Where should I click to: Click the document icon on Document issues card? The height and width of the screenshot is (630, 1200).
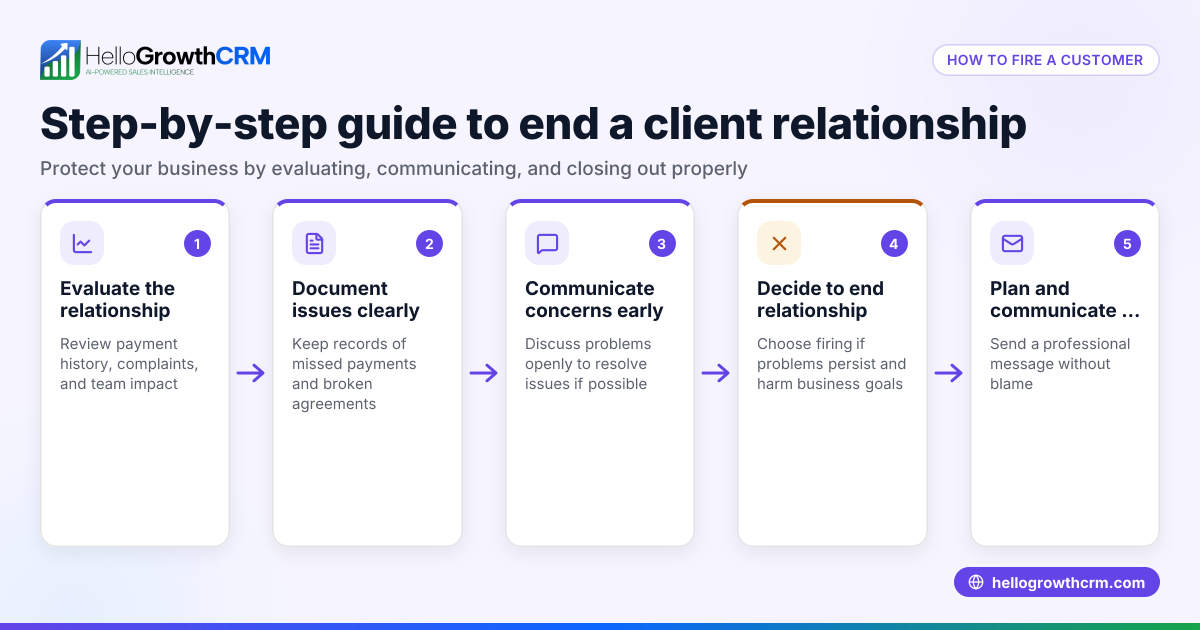314,243
